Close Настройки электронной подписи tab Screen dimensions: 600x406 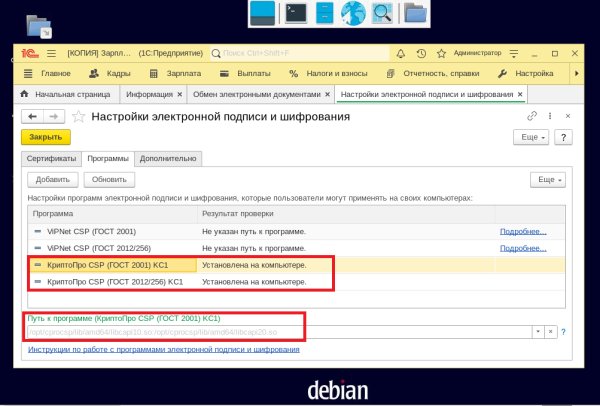point(520,94)
